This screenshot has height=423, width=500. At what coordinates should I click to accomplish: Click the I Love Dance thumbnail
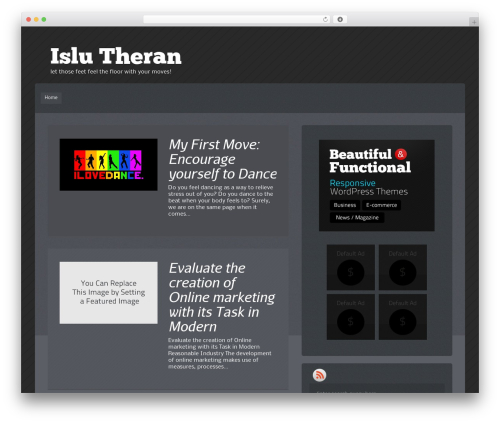coord(108,165)
